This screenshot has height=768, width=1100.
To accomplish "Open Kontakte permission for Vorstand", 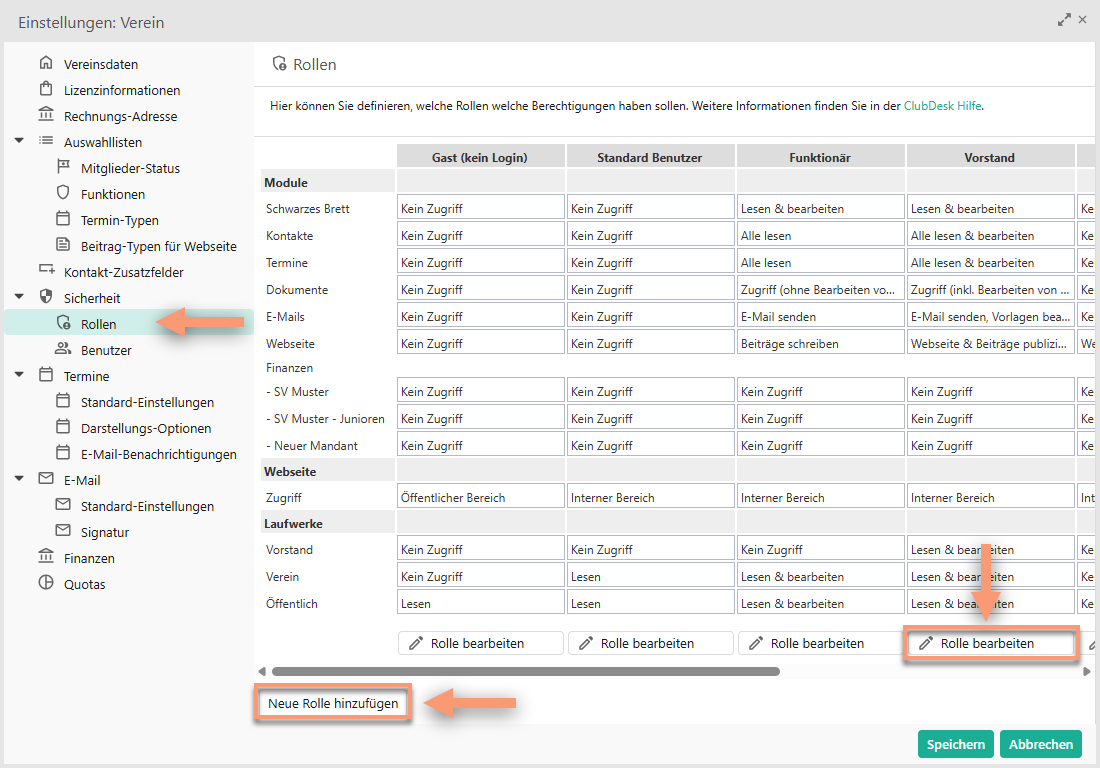I will (991, 236).
